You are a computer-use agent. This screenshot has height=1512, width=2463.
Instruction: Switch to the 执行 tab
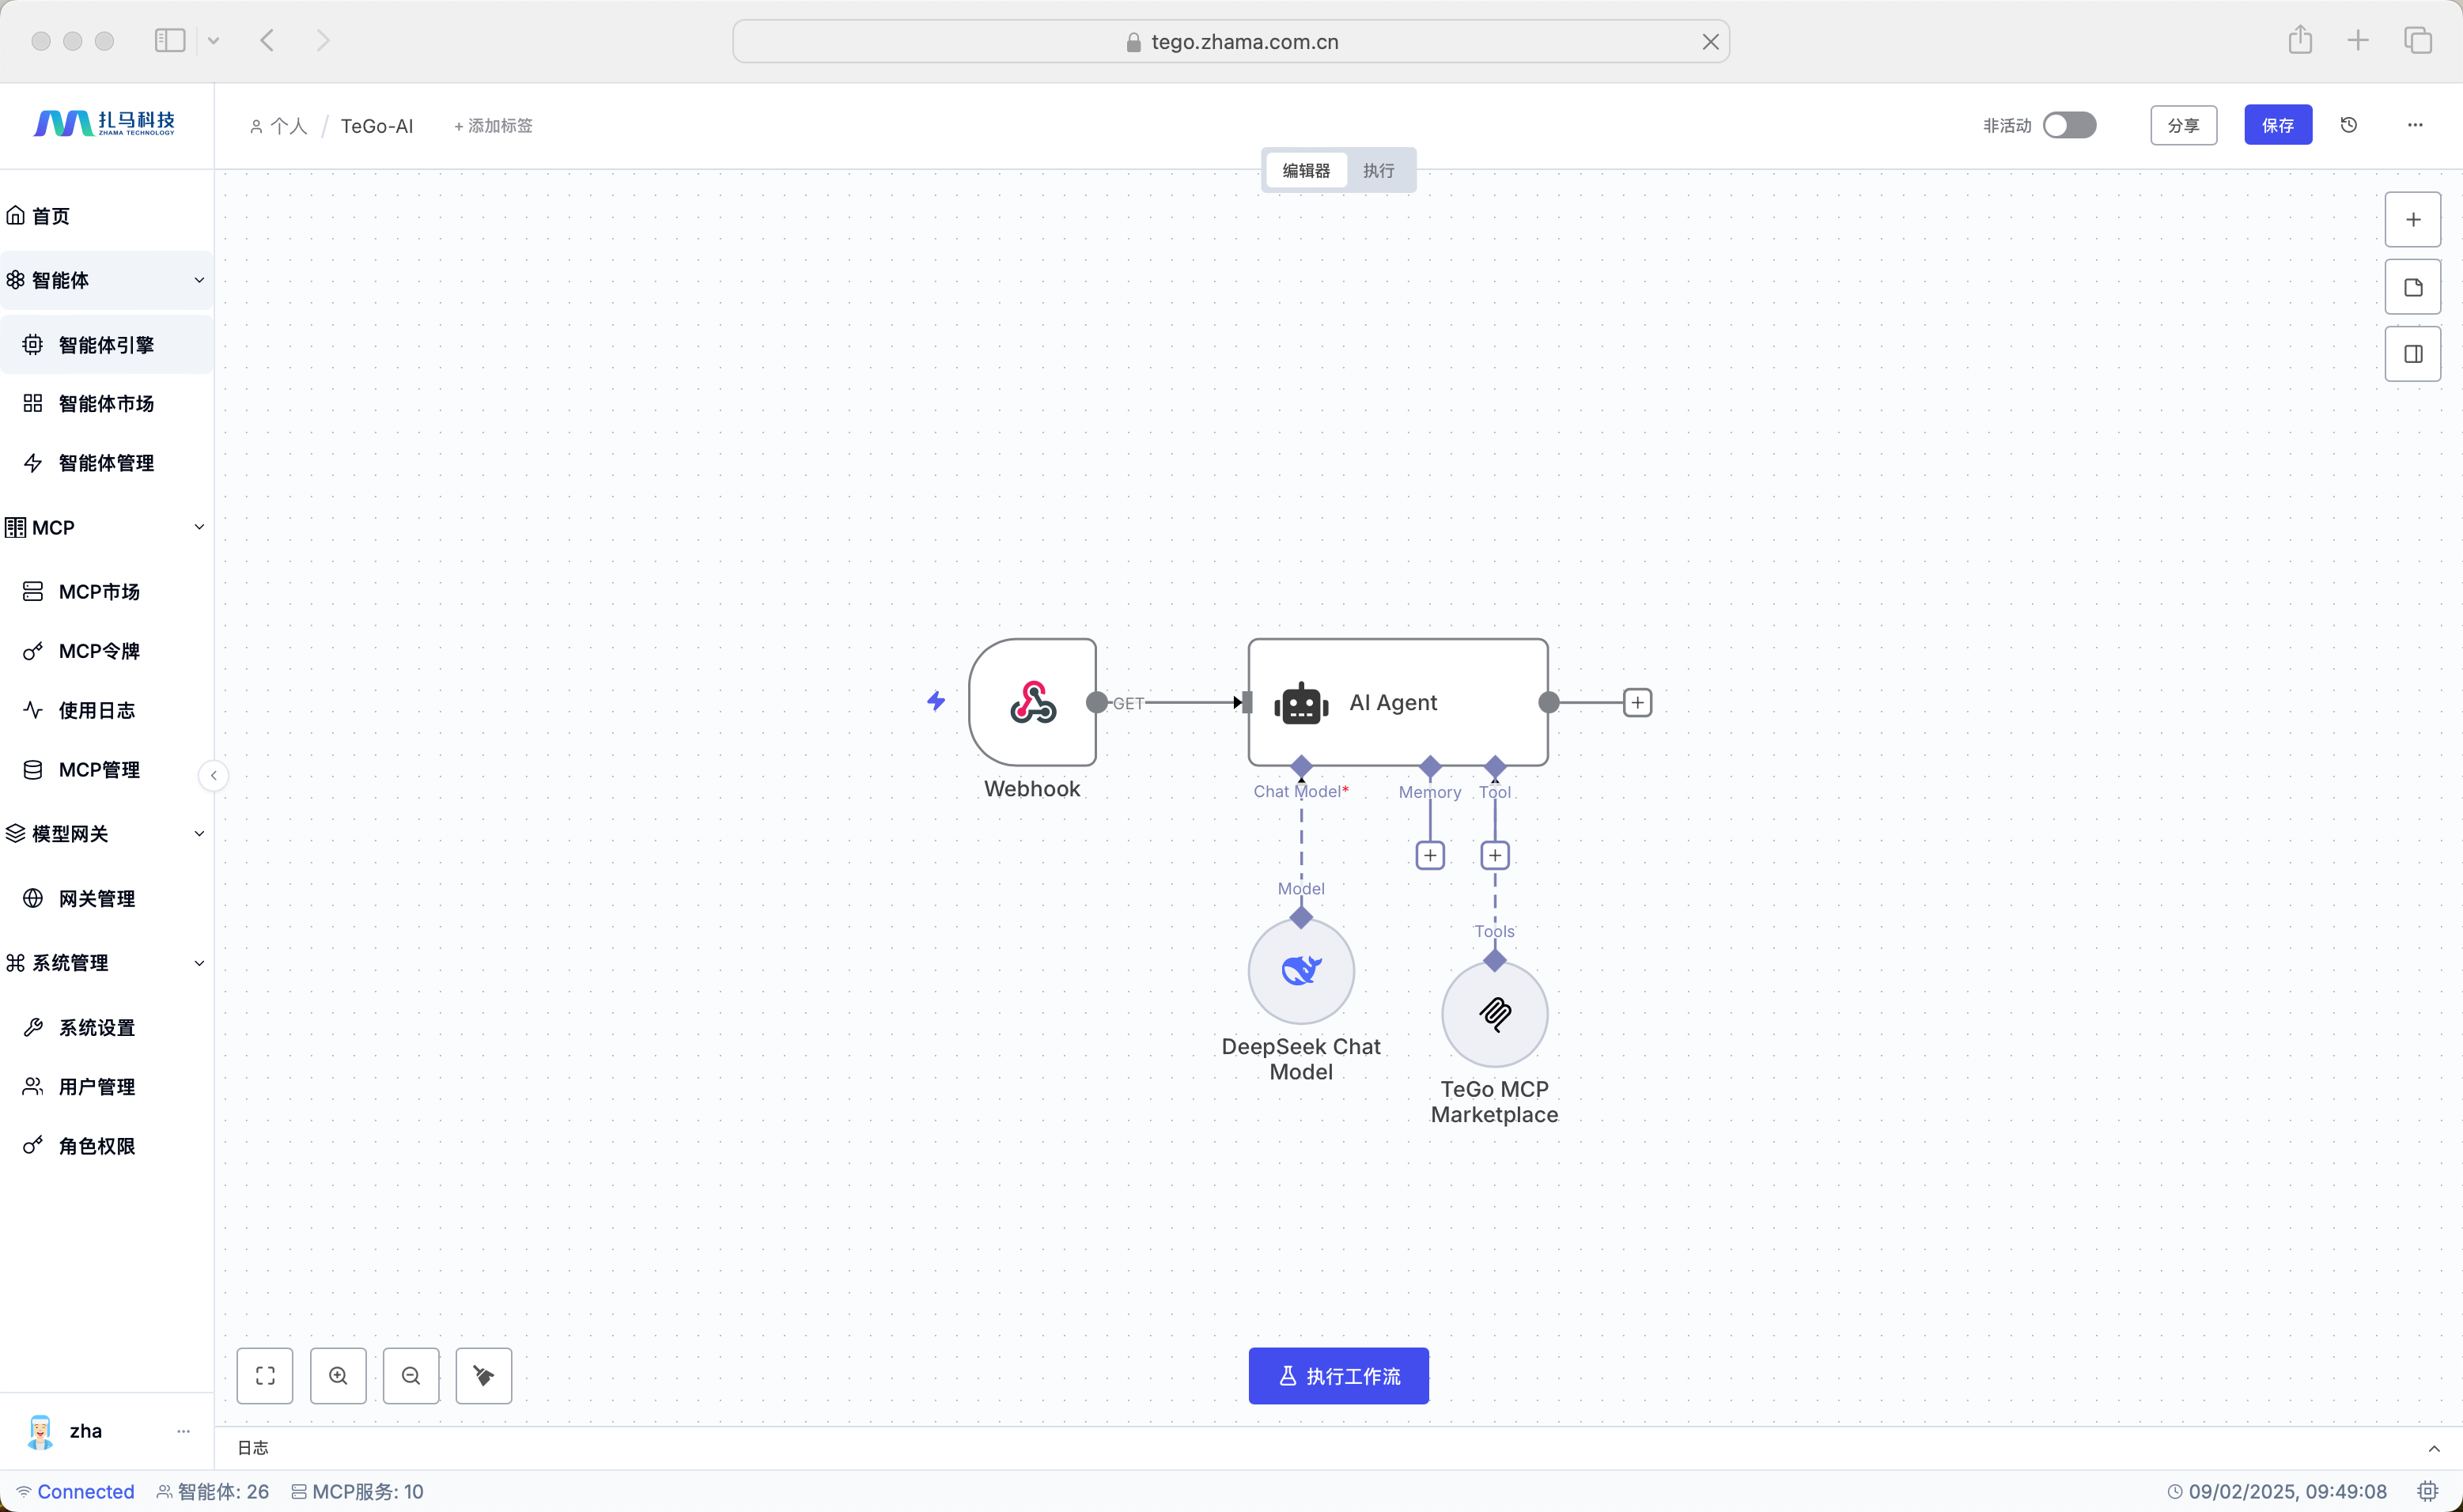[1378, 170]
